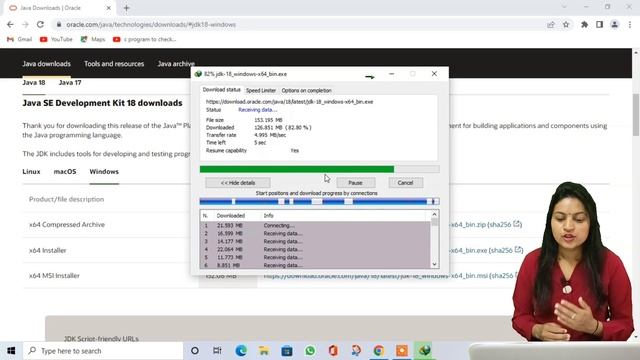Screen dimensions: 640x360
Task: Open the Chrome three-dot menu
Action: 630,24
